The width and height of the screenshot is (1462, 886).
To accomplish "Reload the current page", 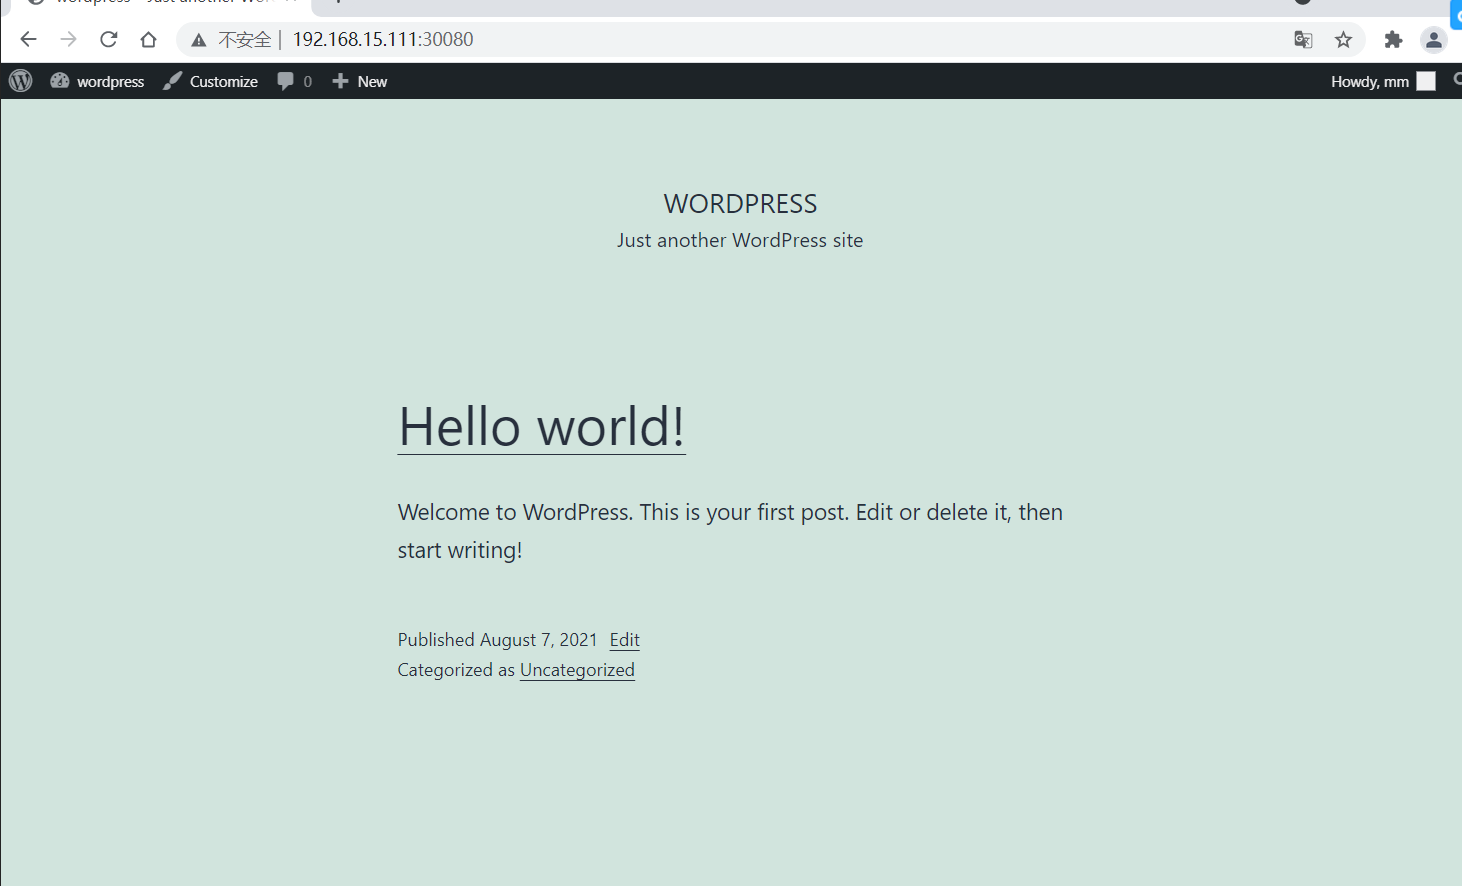I will pyautogui.click(x=109, y=40).
